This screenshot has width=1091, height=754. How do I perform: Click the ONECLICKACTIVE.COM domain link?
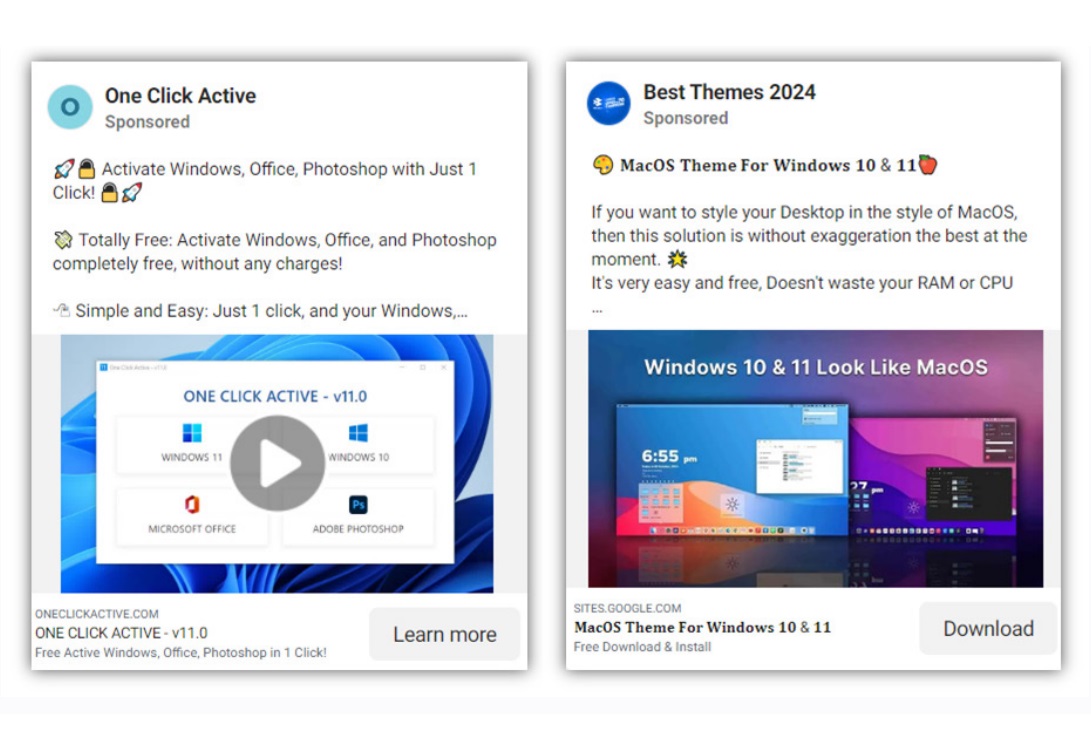pyautogui.click(x=97, y=614)
